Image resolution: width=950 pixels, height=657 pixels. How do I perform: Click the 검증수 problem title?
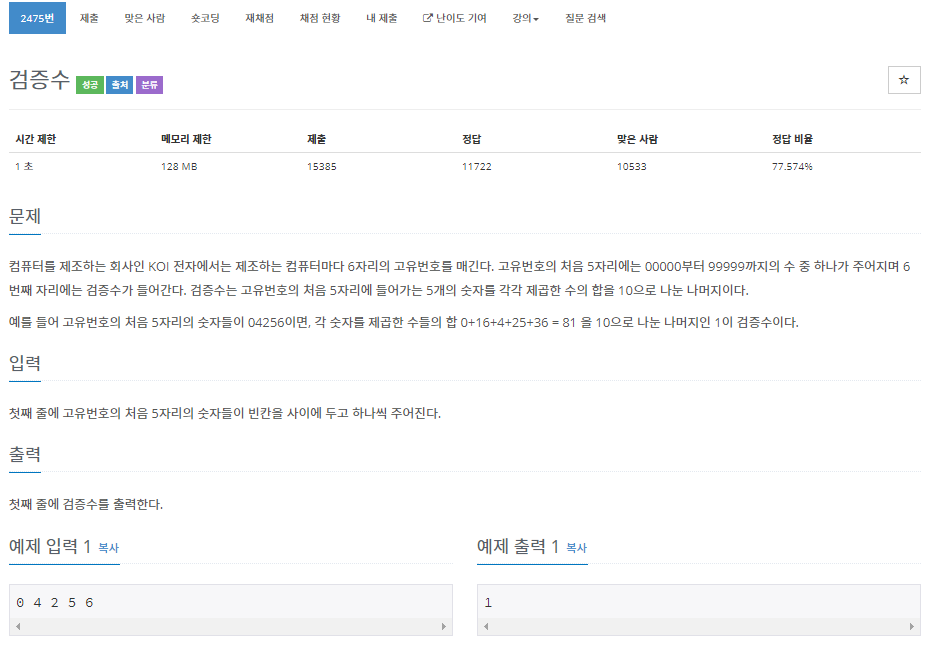click(39, 80)
